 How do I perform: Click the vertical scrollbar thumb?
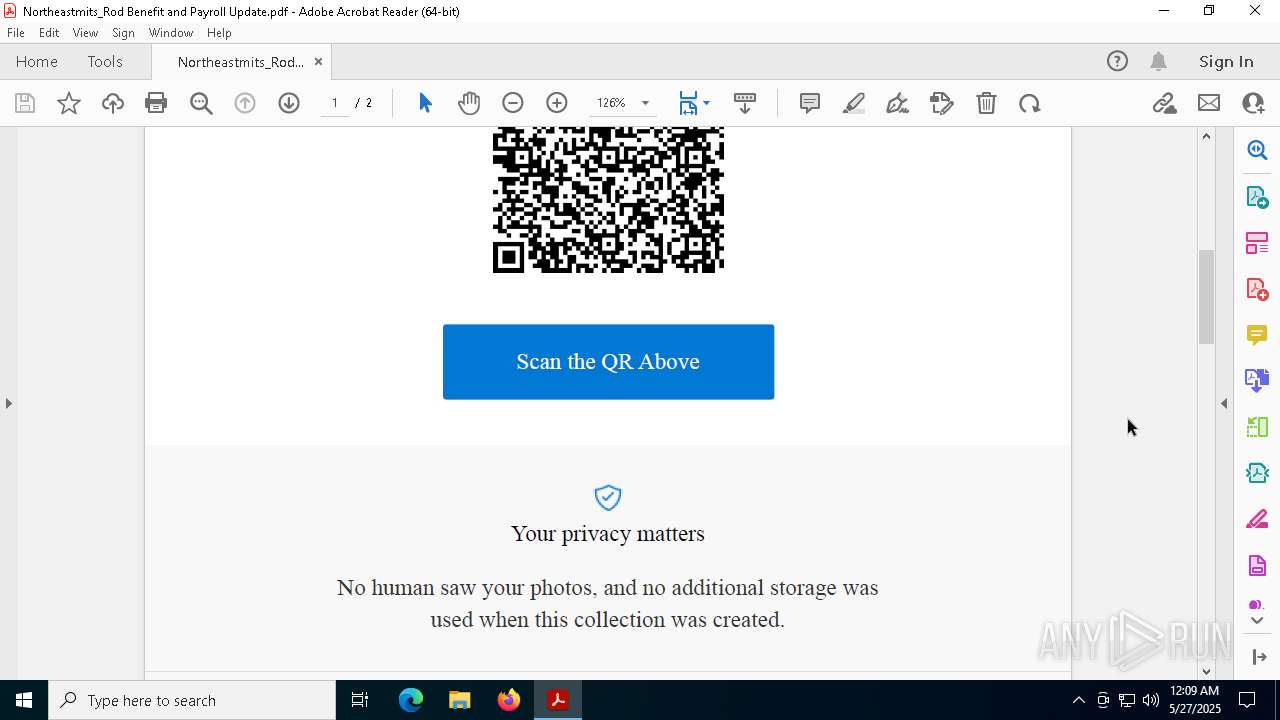1206,296
